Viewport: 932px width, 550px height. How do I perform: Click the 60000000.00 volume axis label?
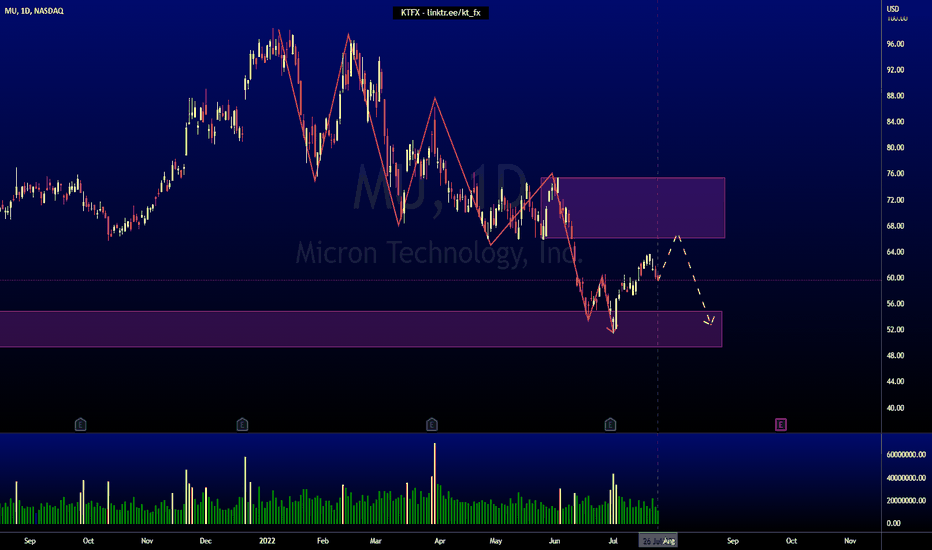click(x=906, y=455)
